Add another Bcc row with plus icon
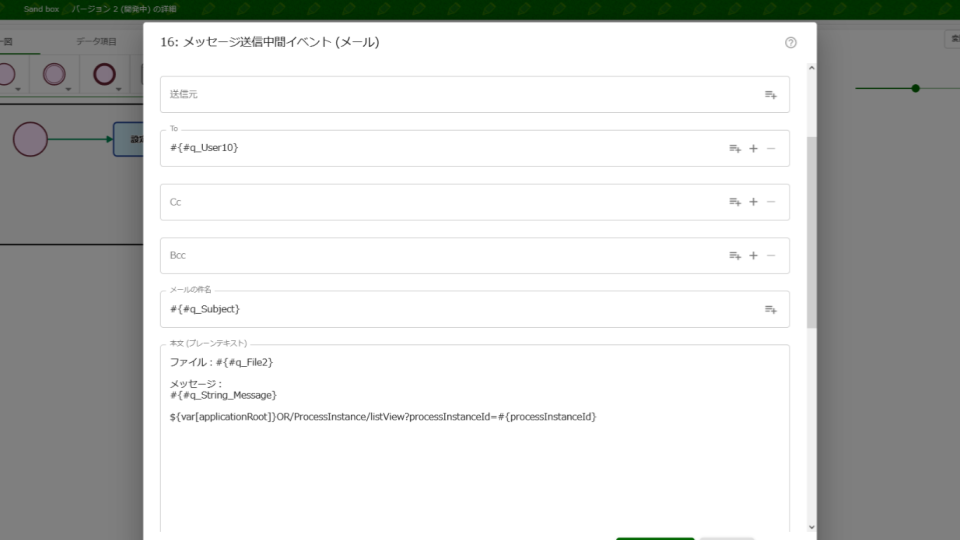960x540 pixels. pyautogui.click(x=753, y=256)
